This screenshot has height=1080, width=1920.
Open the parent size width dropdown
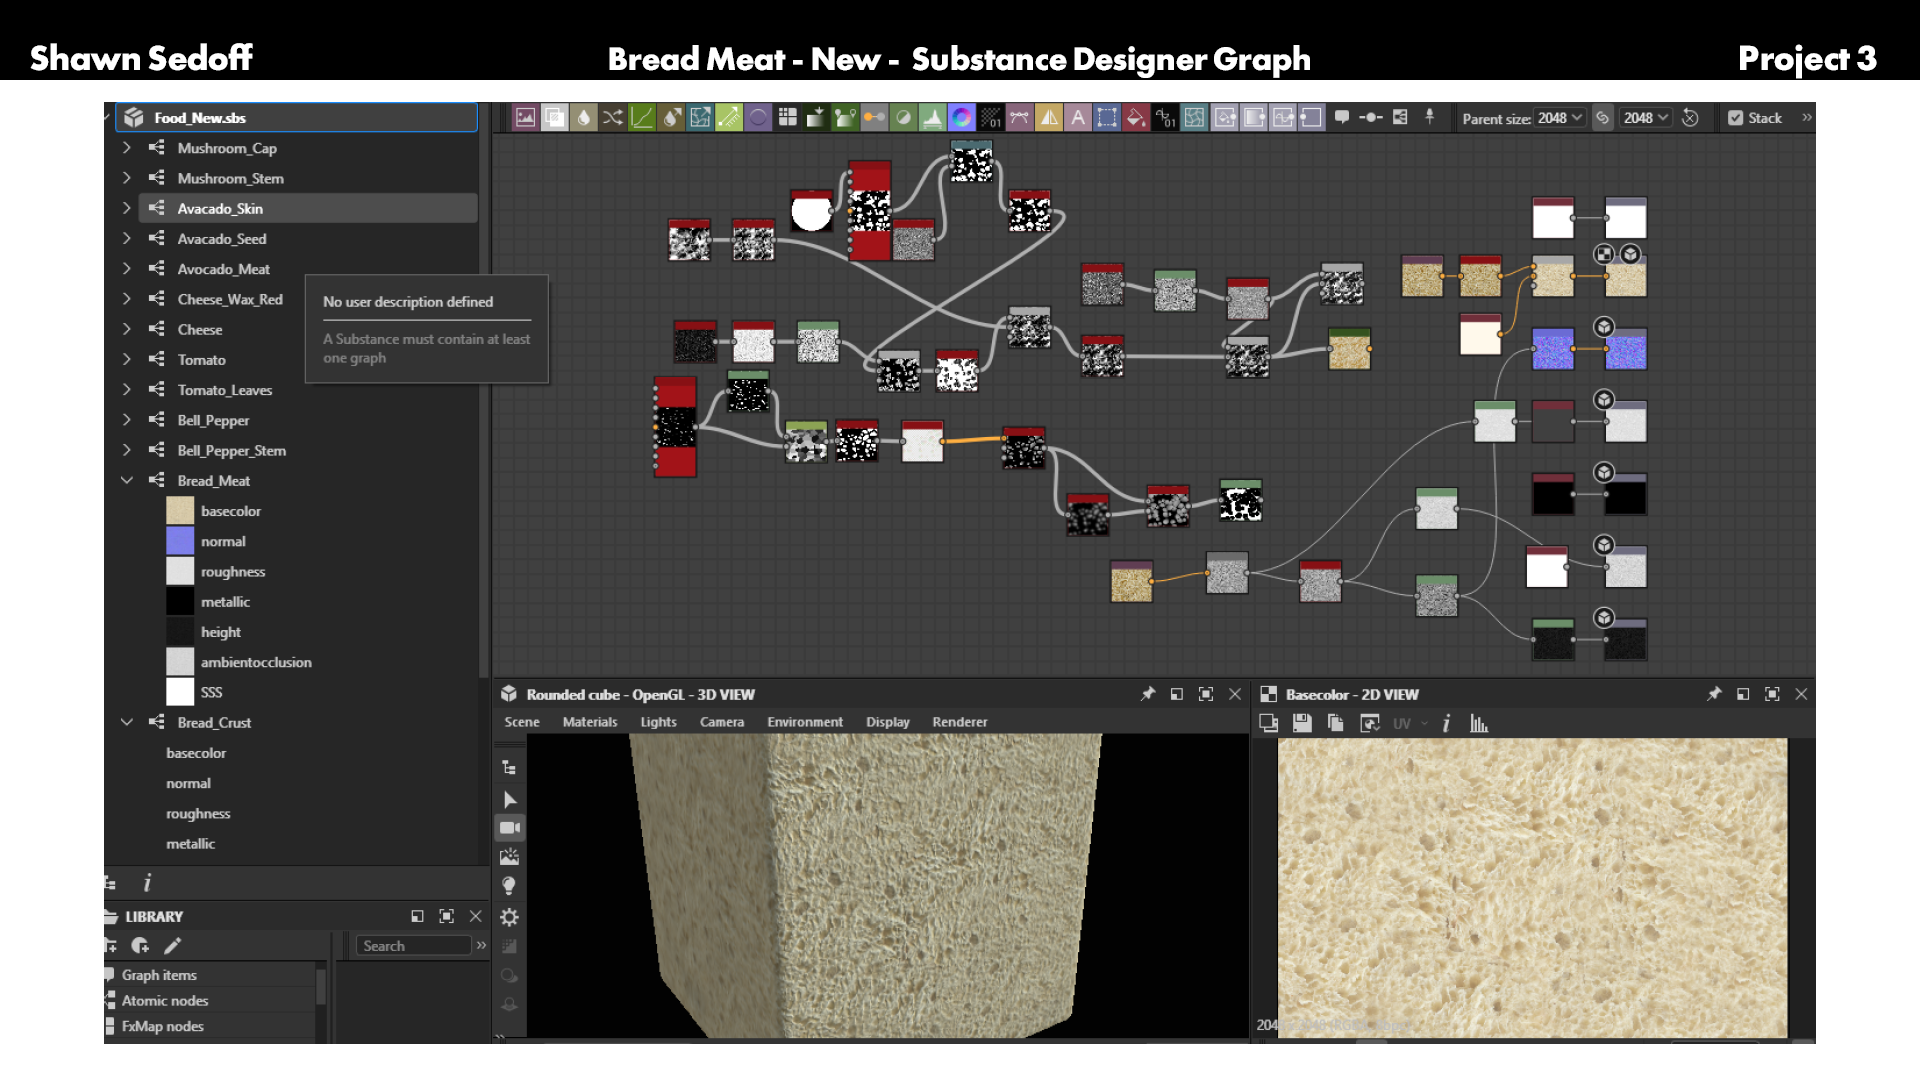(1561, 118)
